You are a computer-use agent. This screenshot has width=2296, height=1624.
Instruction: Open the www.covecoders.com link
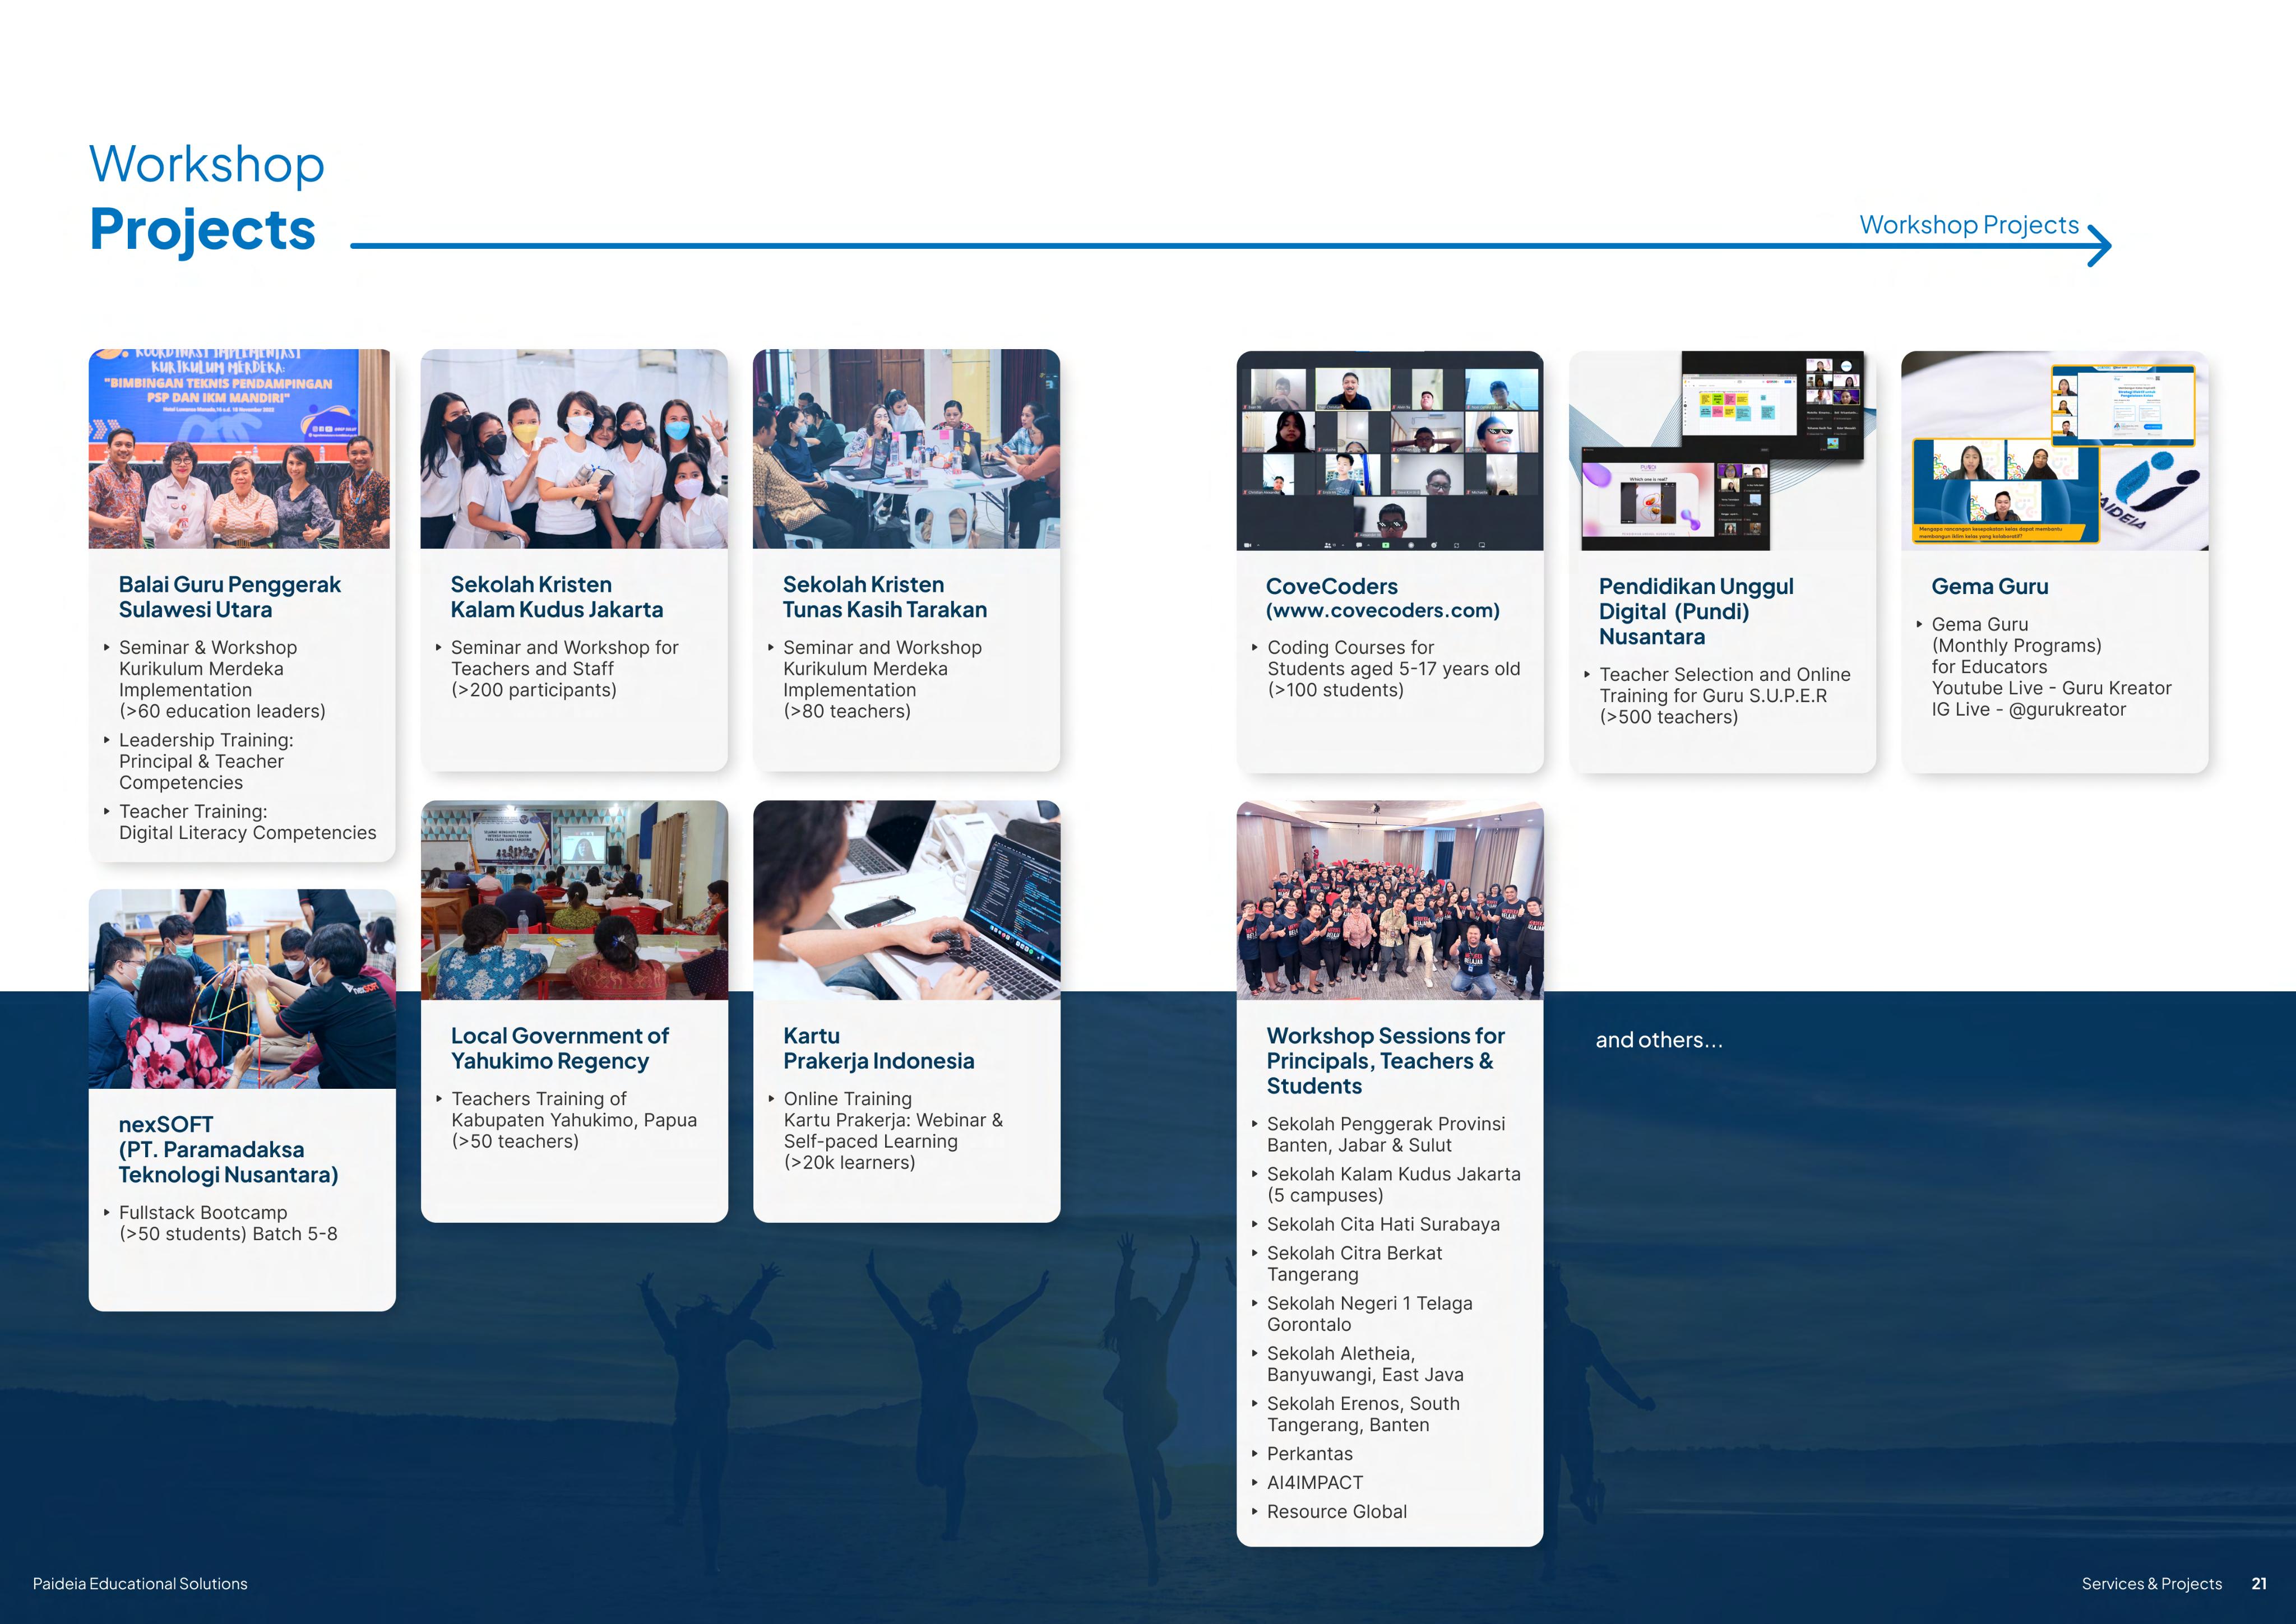1383,610
